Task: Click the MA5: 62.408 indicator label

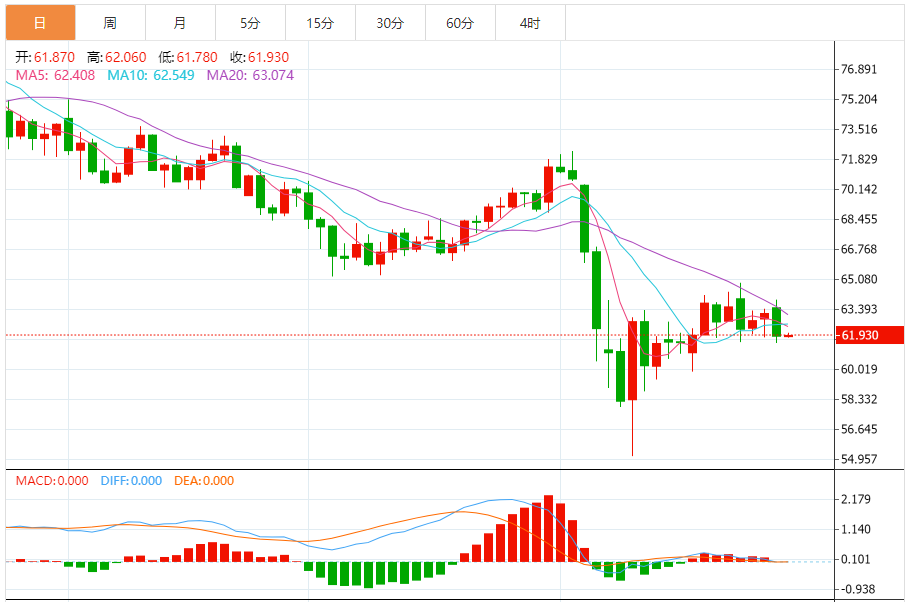Action: pyautogui.click(x=55, y=76)
